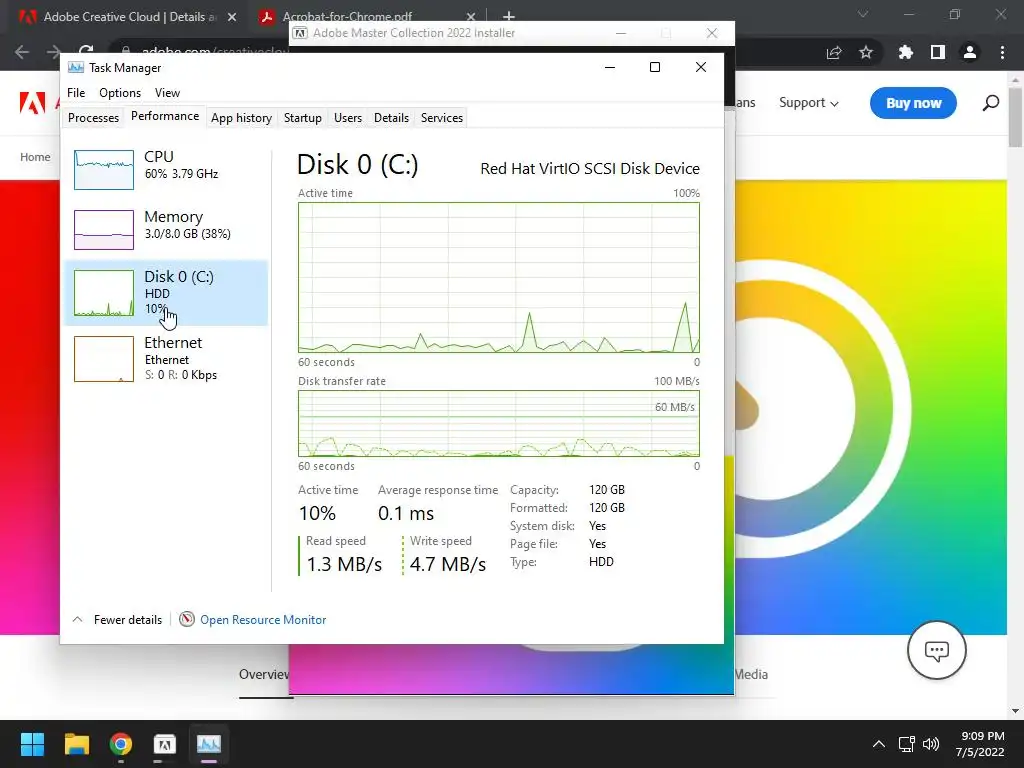Screen dimensions: 1024x768
Task: Open the Windows Start menu
Action: [32, 744]
